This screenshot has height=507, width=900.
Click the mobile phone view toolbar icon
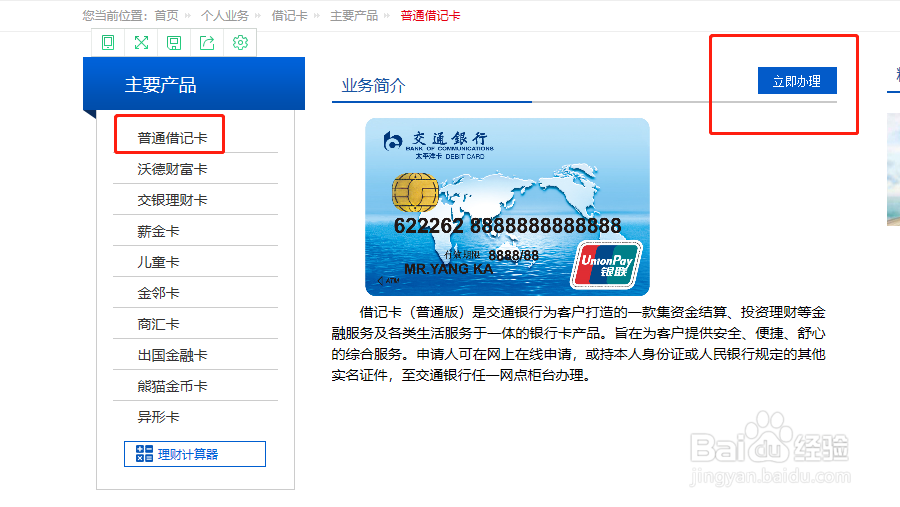108,42
